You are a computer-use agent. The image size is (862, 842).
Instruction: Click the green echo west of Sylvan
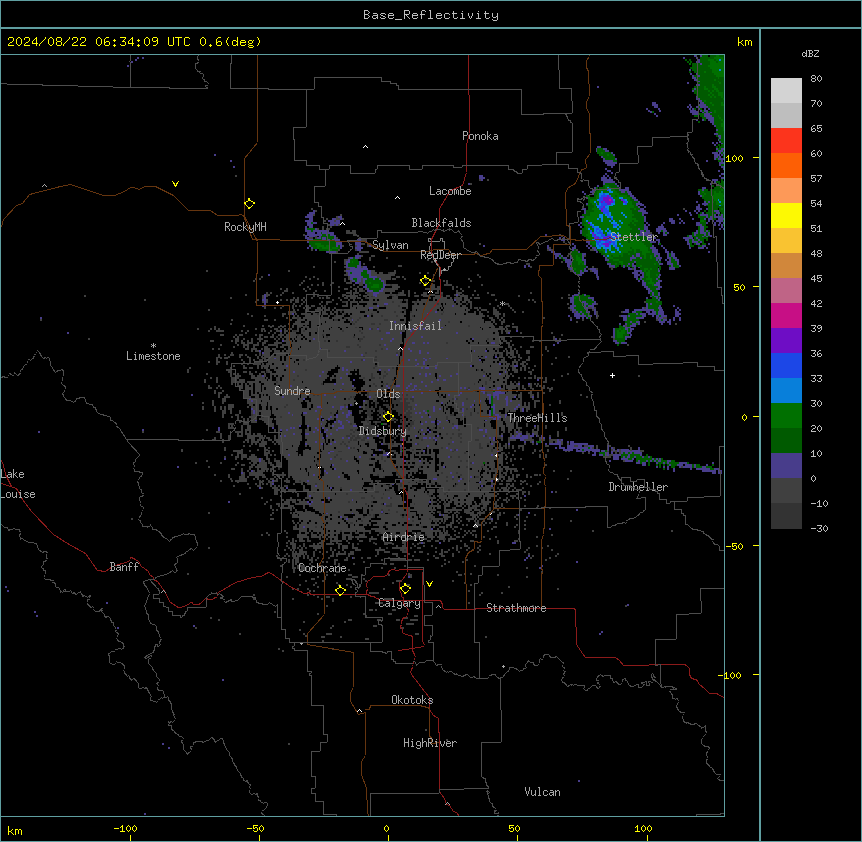[324, 241]
